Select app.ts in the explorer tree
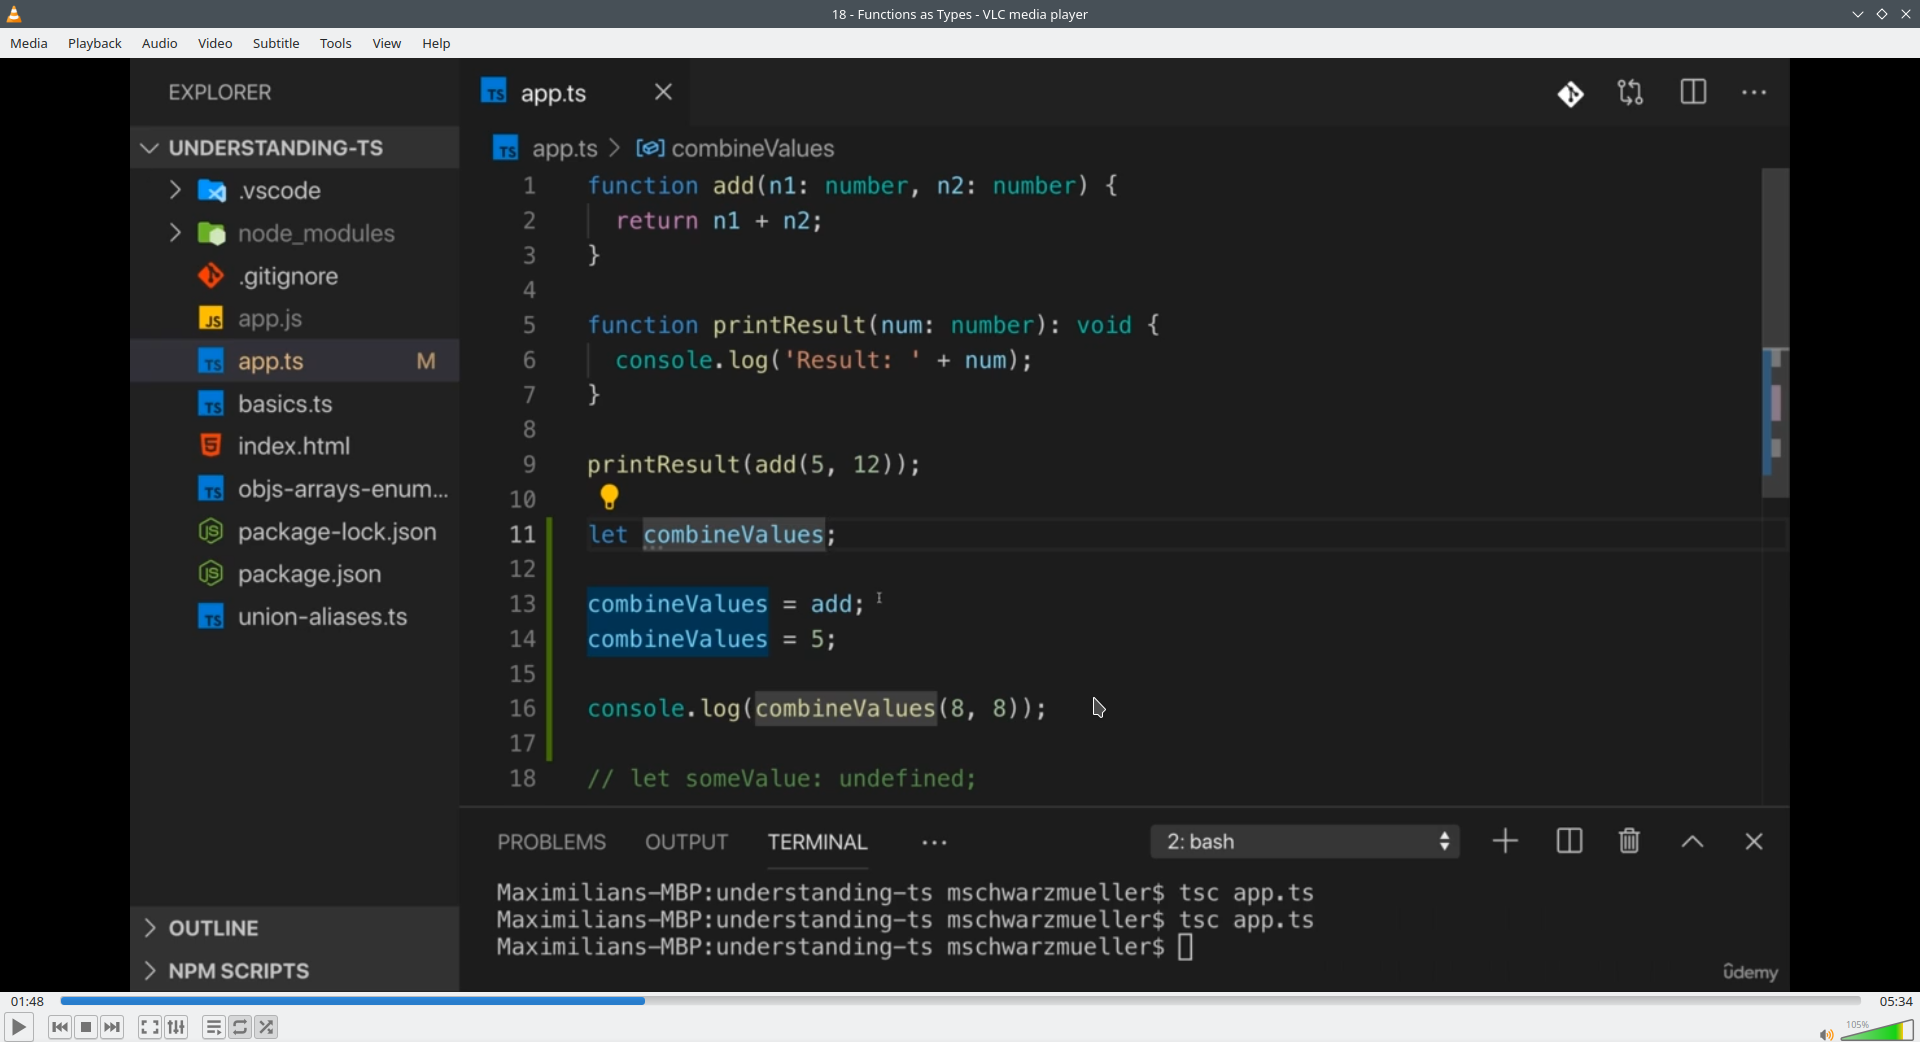Image resolution: width=1920 pixels, height=1042 pixels. [x=295, y=361]
